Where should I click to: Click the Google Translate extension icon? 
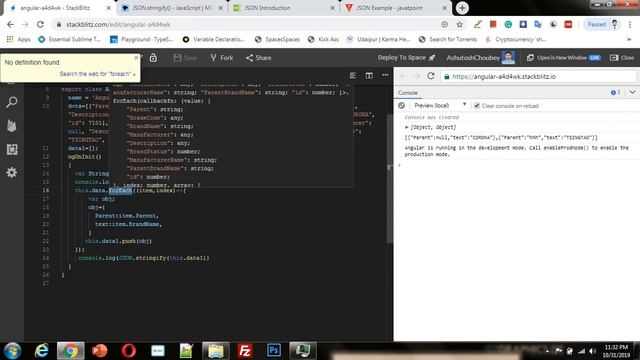pyautogui.click(x=538, y=24)
